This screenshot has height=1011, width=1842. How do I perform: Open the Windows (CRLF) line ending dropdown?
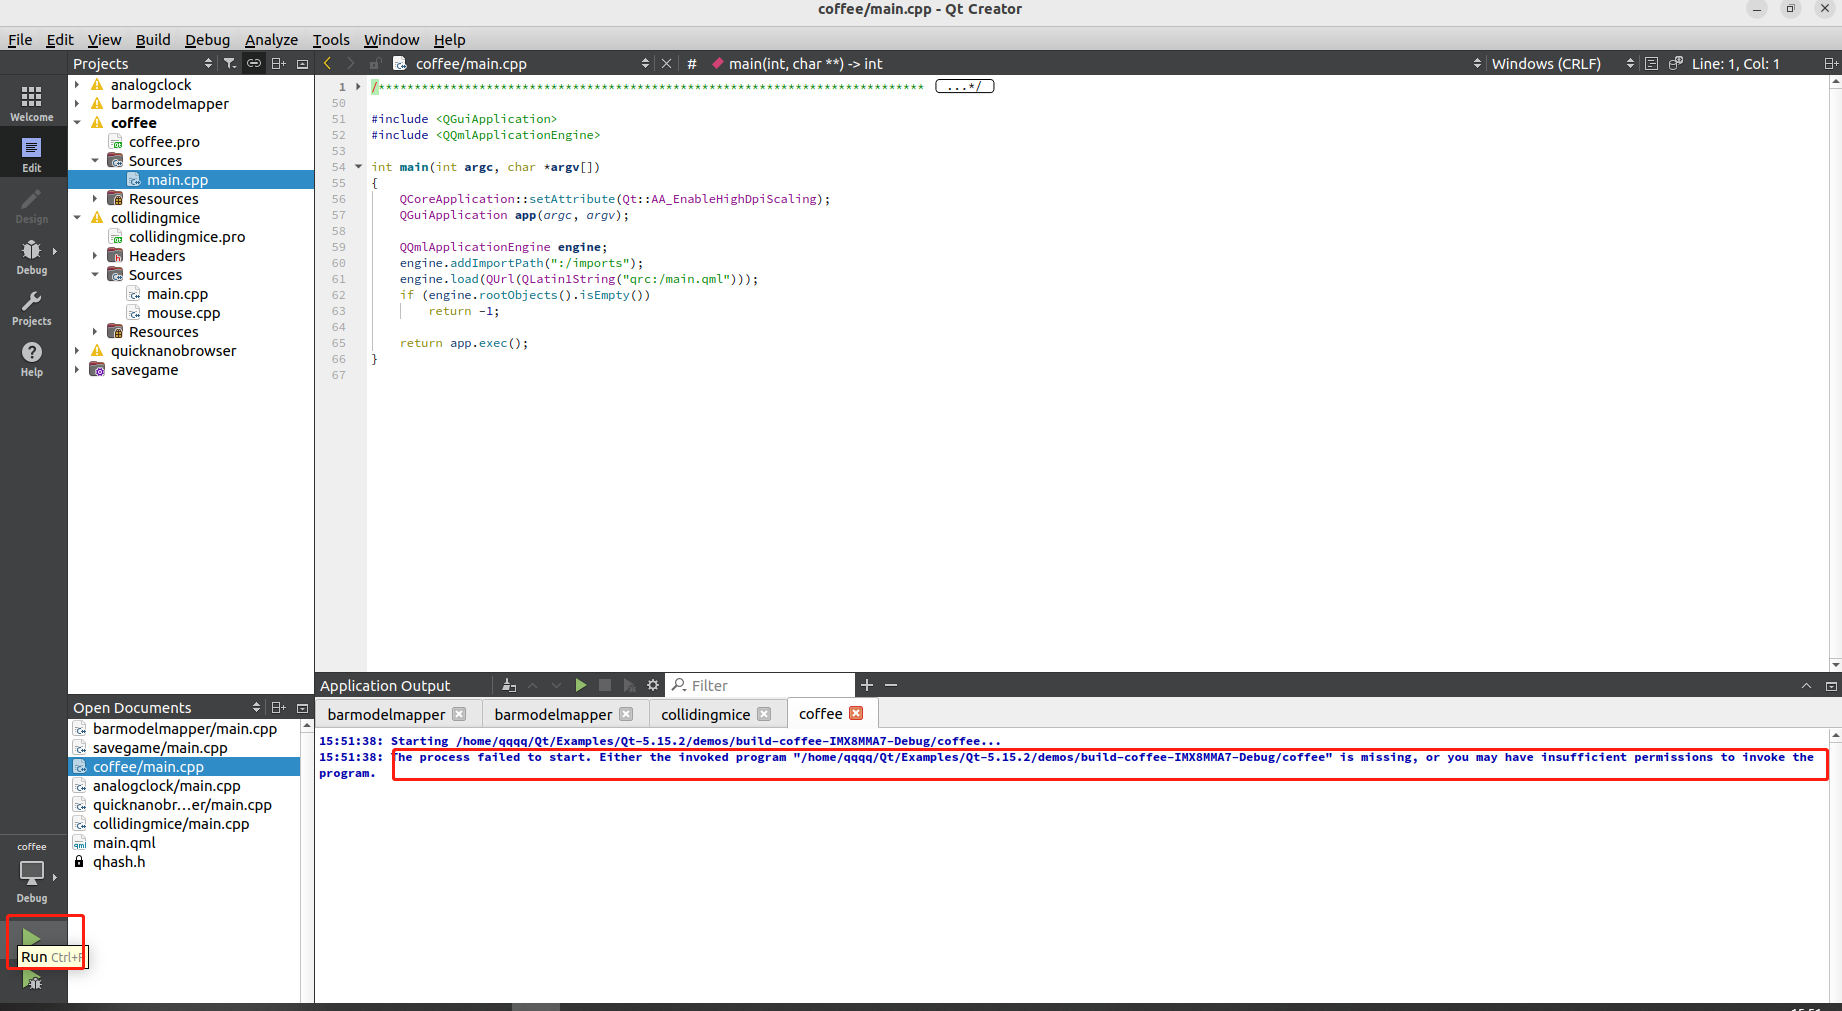1562,63
